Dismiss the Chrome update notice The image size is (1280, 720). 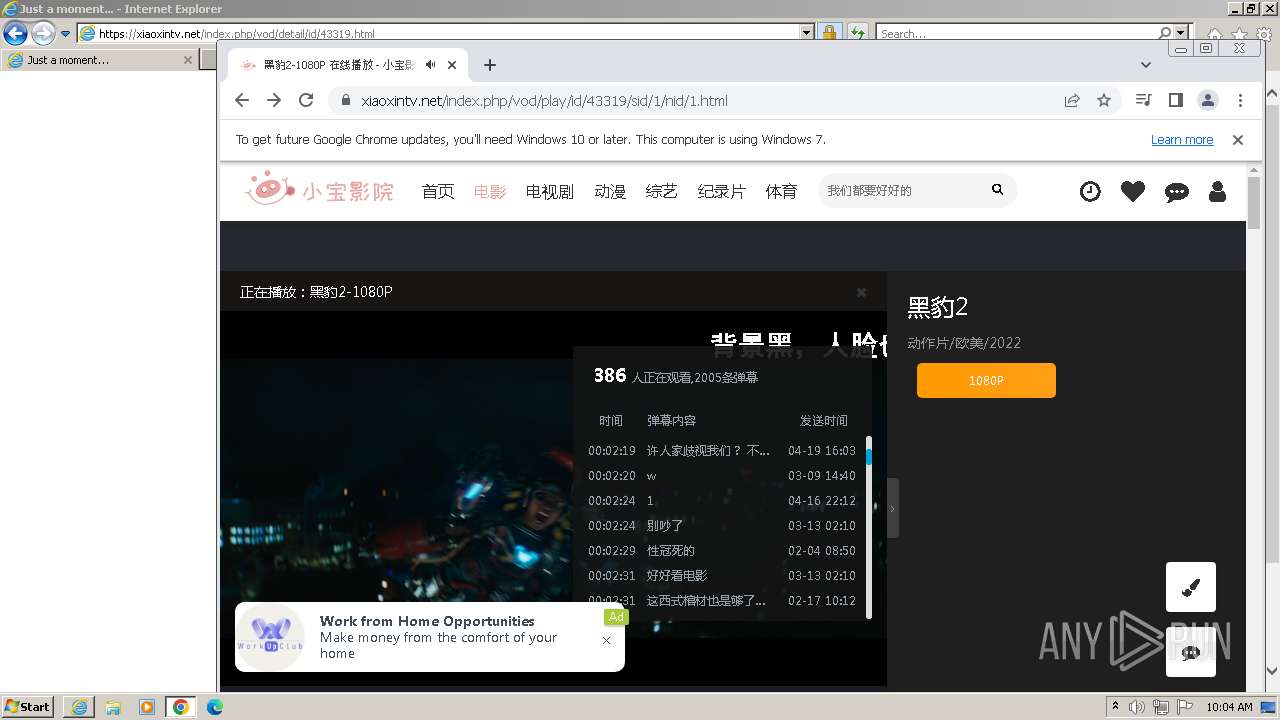(x=1238, y=140)
